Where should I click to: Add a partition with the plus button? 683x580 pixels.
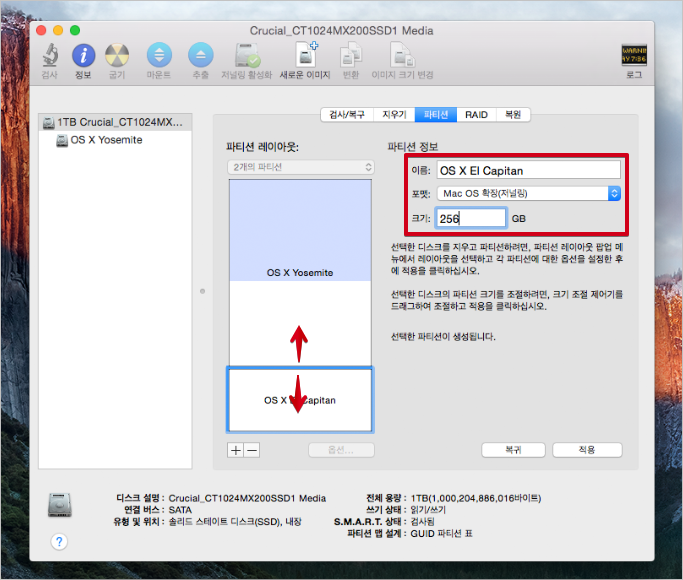pyautogui.click(x=236, y=450)
